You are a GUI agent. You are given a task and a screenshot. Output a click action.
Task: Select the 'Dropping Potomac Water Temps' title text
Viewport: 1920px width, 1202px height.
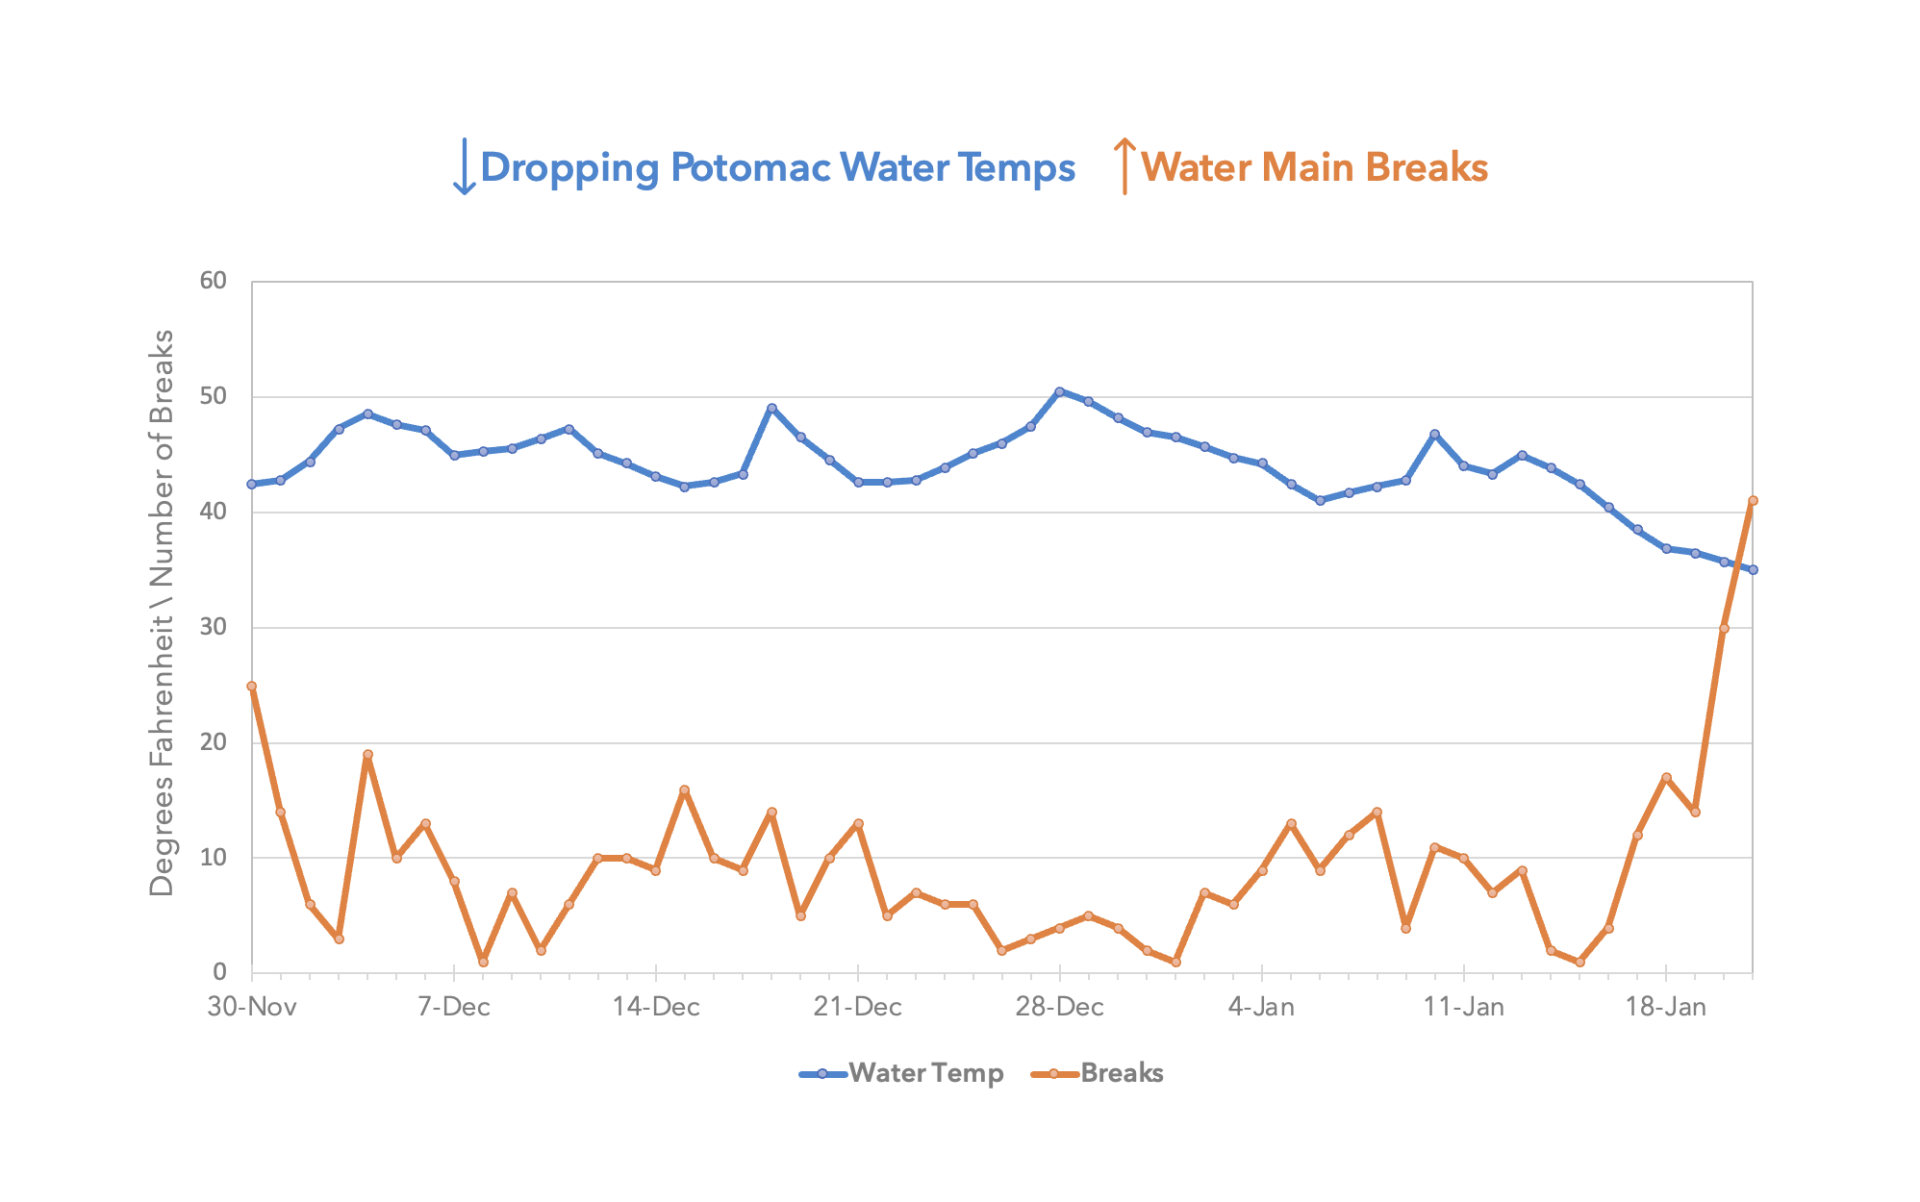[x=777, y=167]
